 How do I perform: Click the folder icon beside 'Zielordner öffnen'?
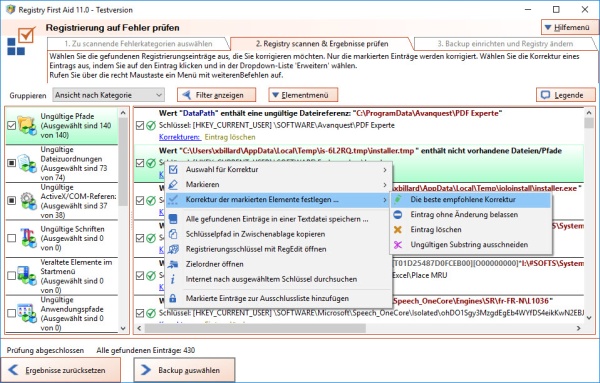[x=173, y=264]
